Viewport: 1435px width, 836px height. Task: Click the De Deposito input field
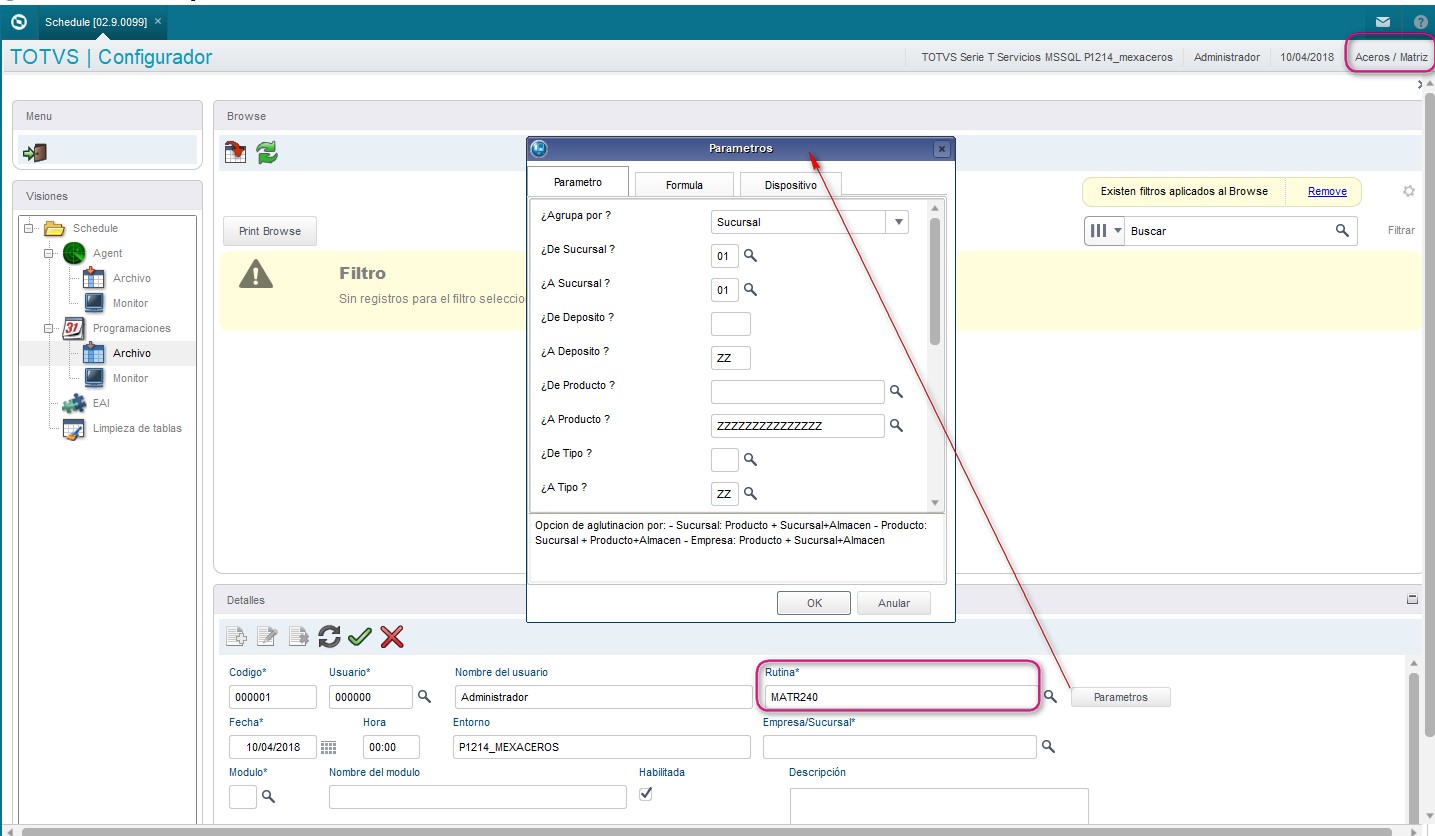tap(730, 324)
